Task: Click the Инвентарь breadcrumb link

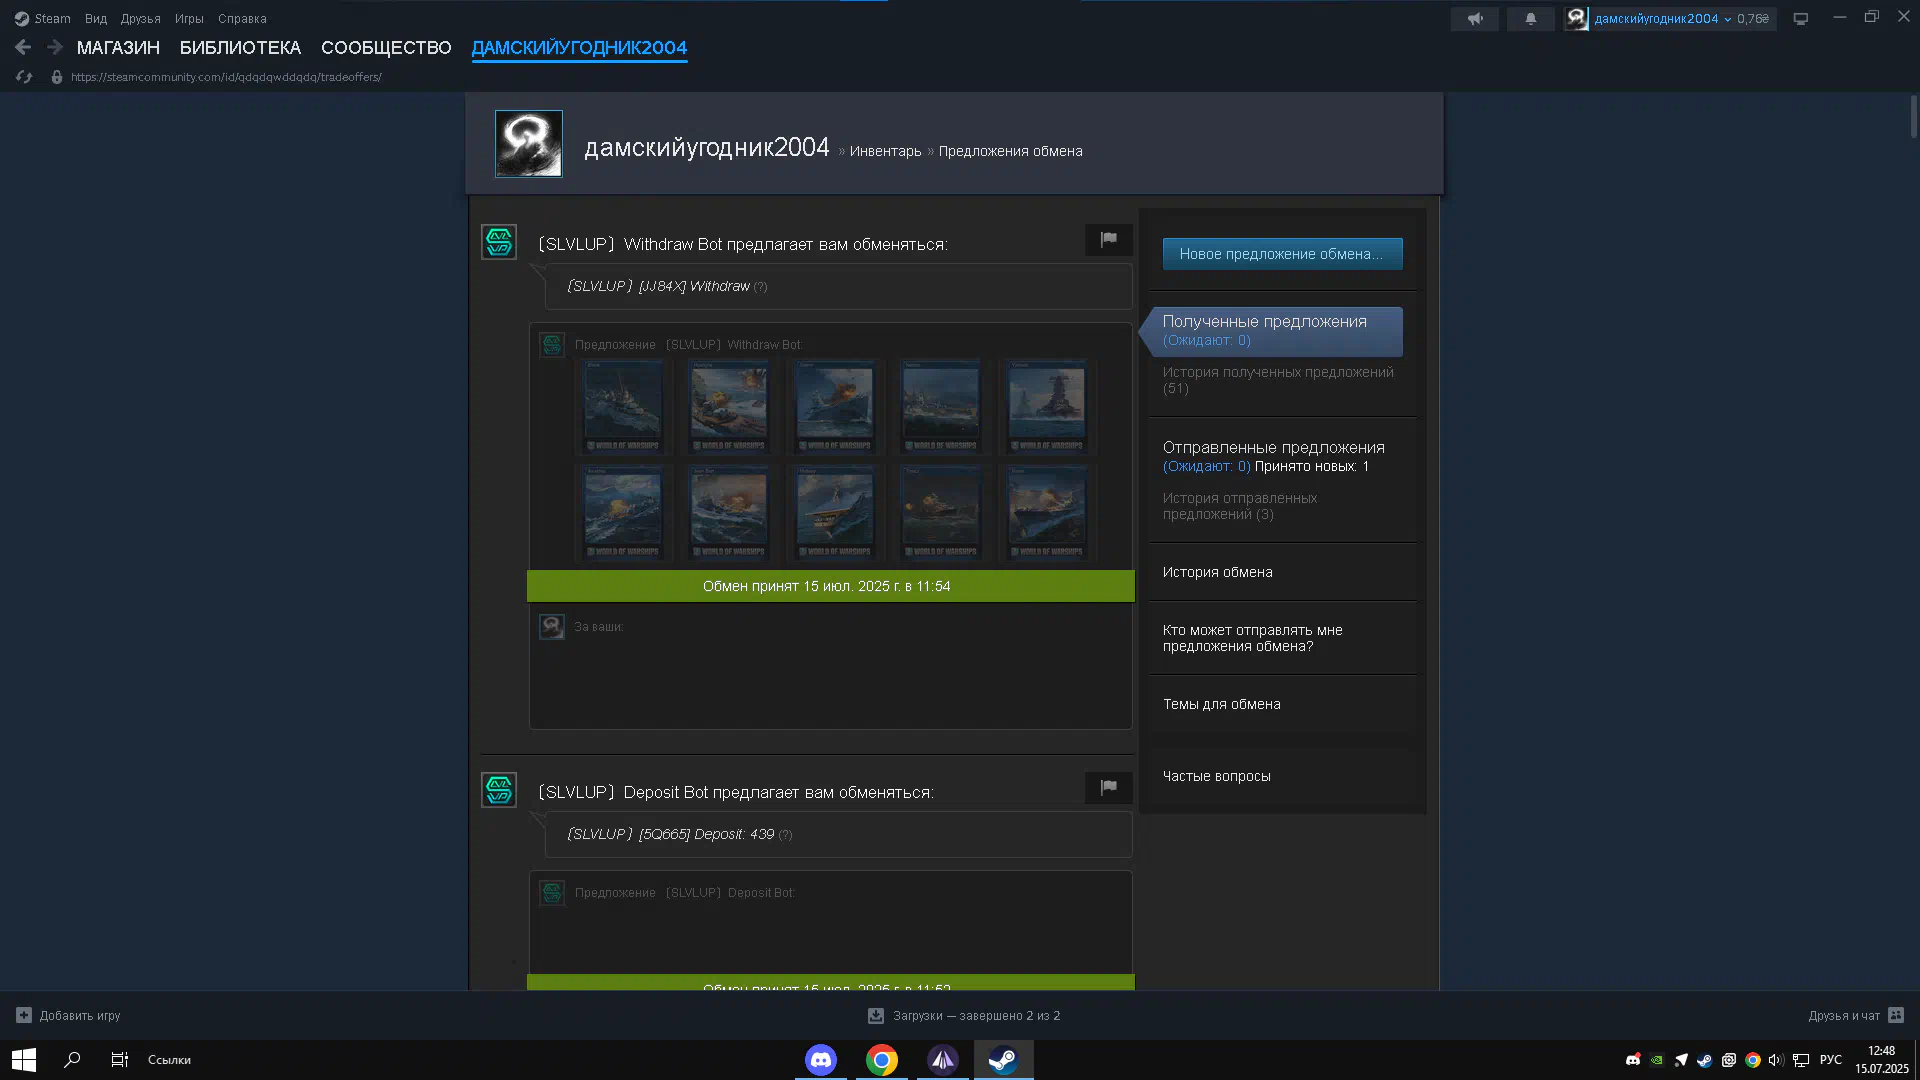Action: tap(885, 151)
